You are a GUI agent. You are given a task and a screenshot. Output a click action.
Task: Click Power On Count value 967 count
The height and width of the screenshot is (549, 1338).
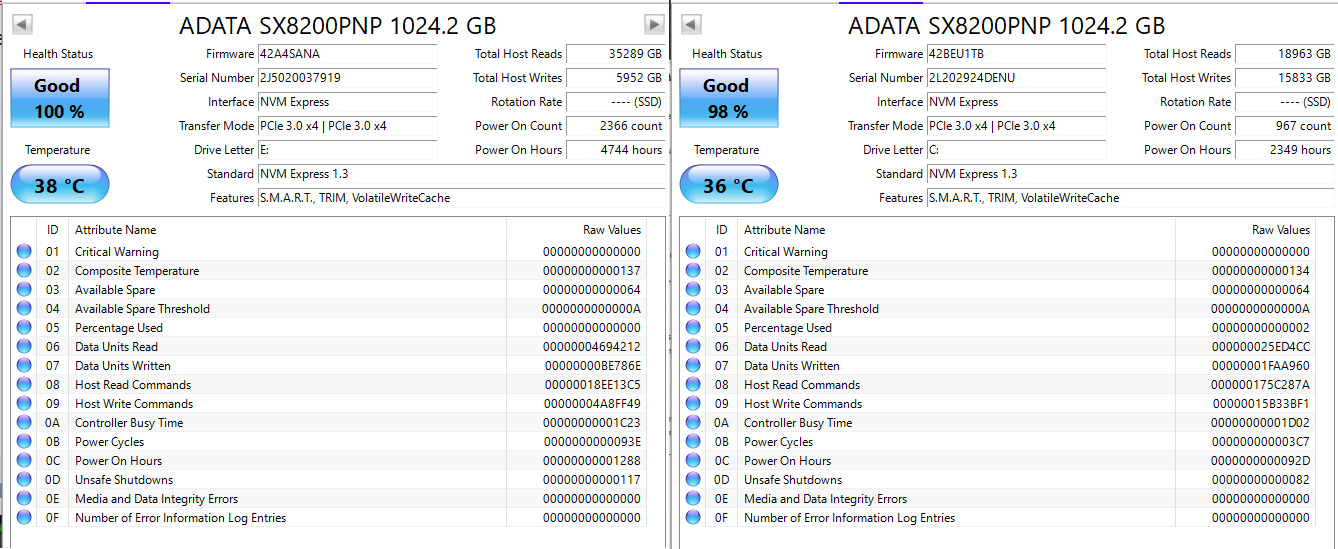pos(1285,126)
